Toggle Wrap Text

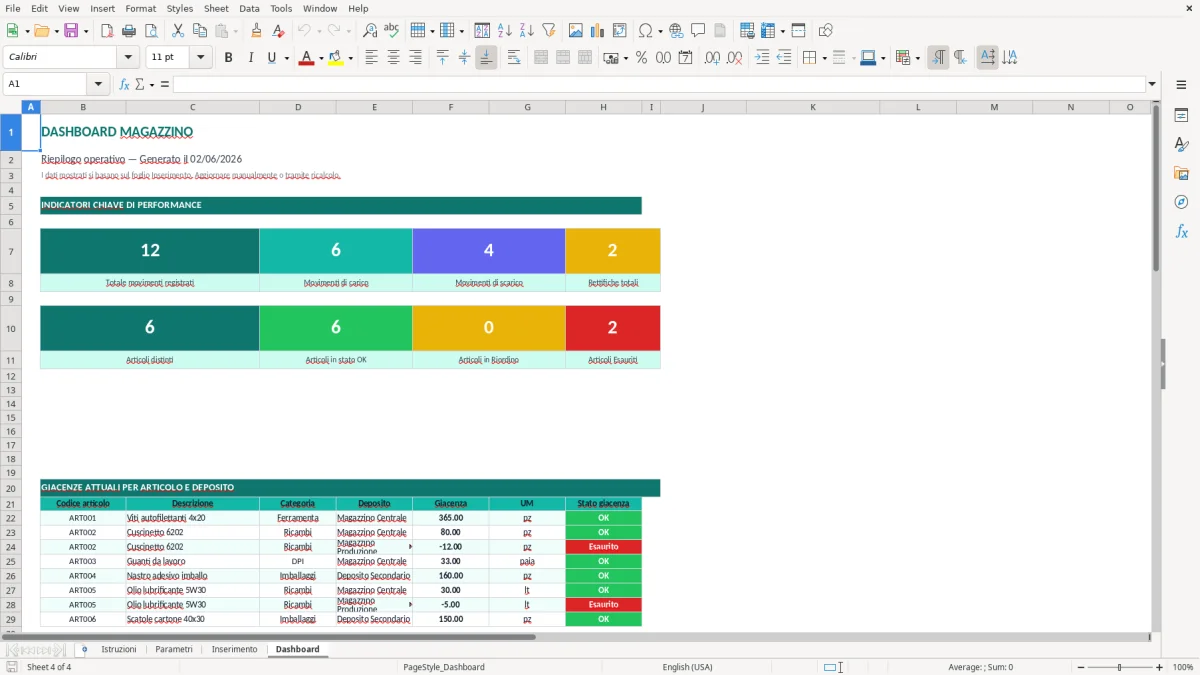pyautogui.click(x=514, y=58)
